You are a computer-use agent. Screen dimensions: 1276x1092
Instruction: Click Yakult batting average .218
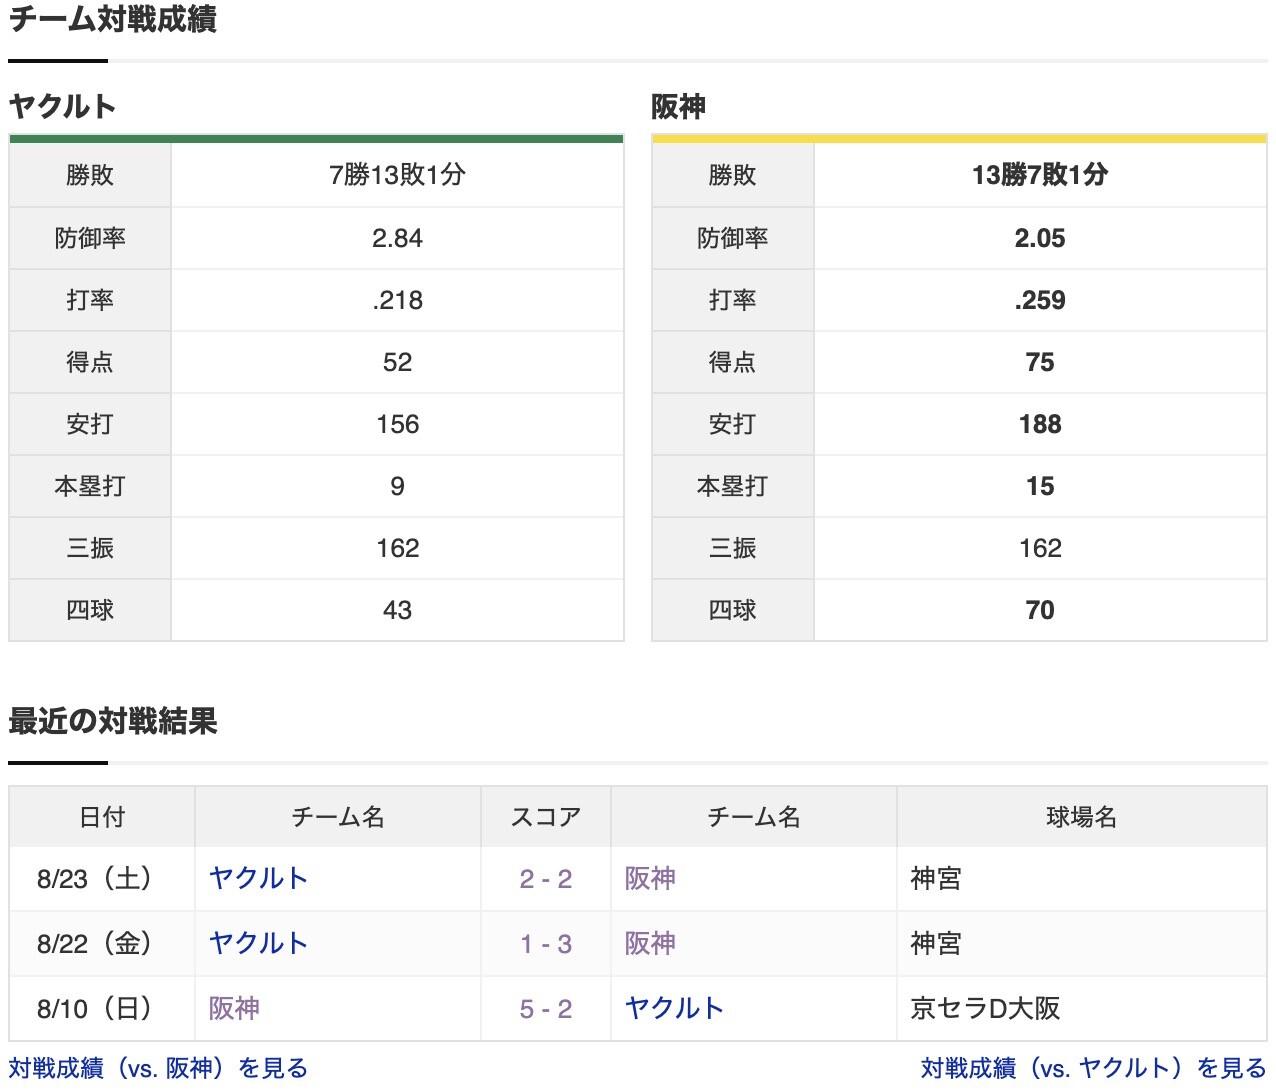tap(397, 300)
